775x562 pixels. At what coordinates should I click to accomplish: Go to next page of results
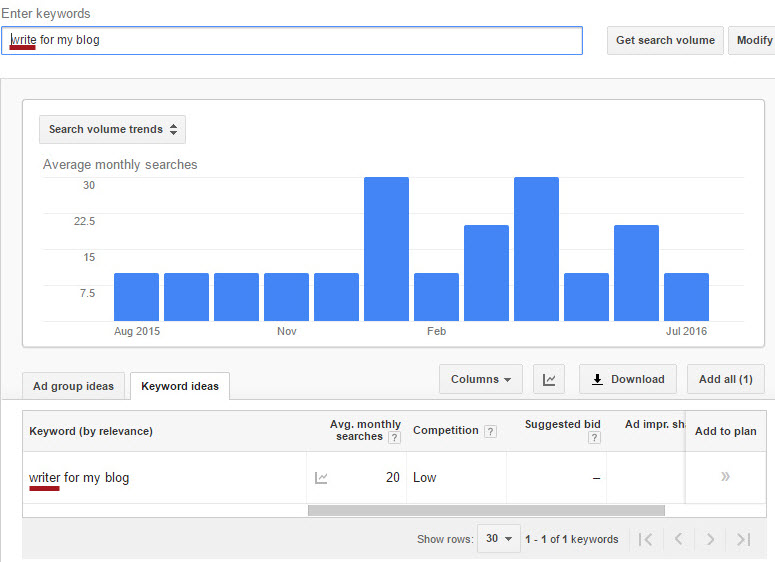710,540
